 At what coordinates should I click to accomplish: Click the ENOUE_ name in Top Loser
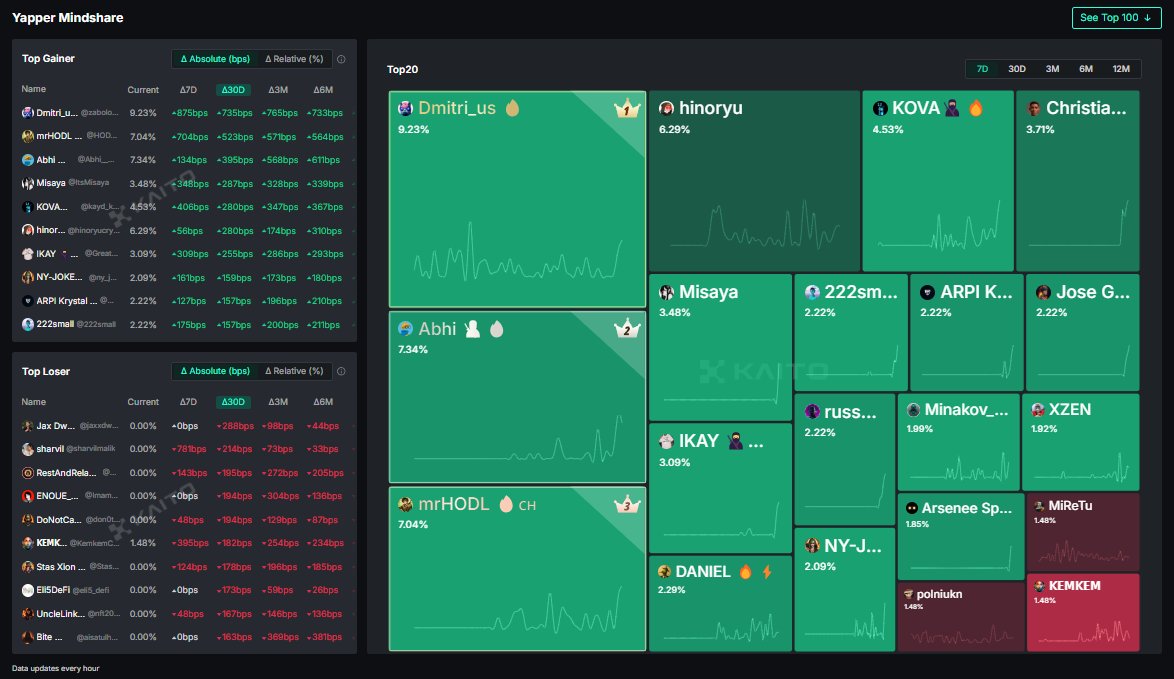[x=58, y=496]
